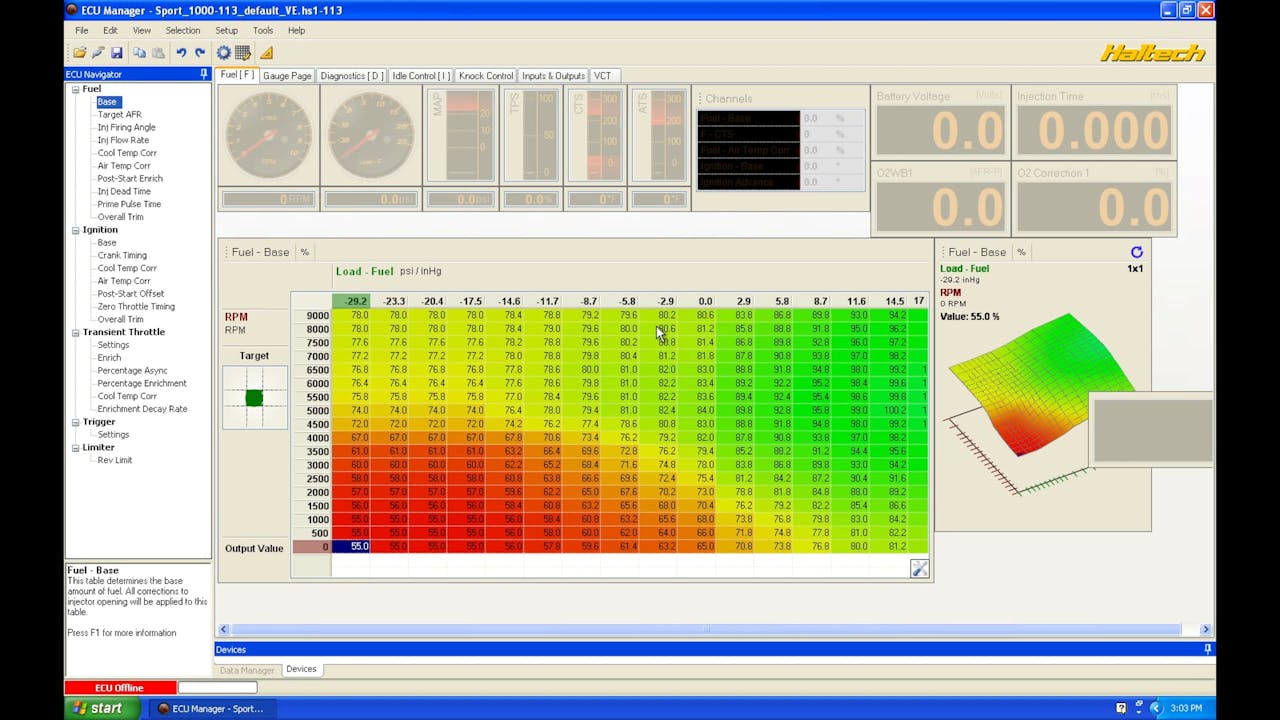Screen dimensions: 1280x720
Task: Click the table/grid editor toolbar icon
Action: [x=243, y=52]
